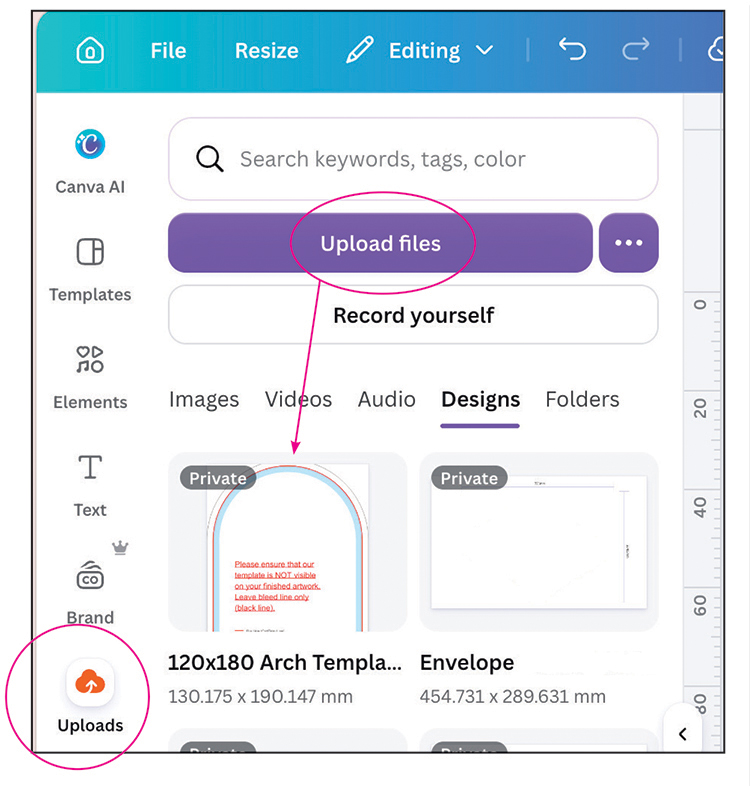
Task: Click the 120x180 Arch Templa... title
Action: tap(285, 663)
